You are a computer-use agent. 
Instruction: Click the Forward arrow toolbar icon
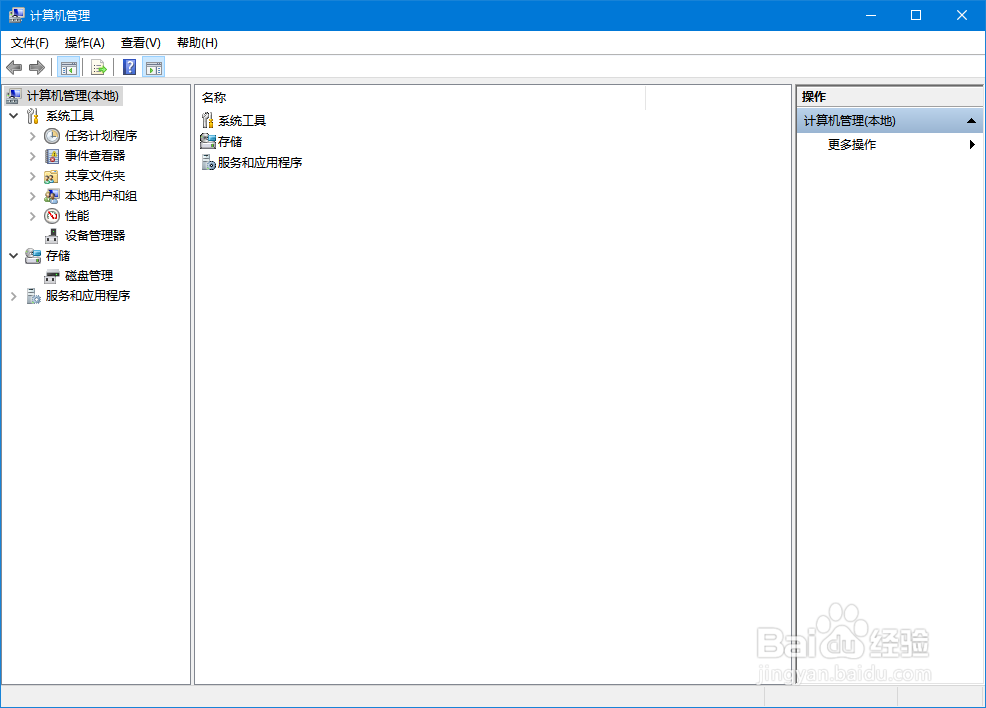click(37, 67)
